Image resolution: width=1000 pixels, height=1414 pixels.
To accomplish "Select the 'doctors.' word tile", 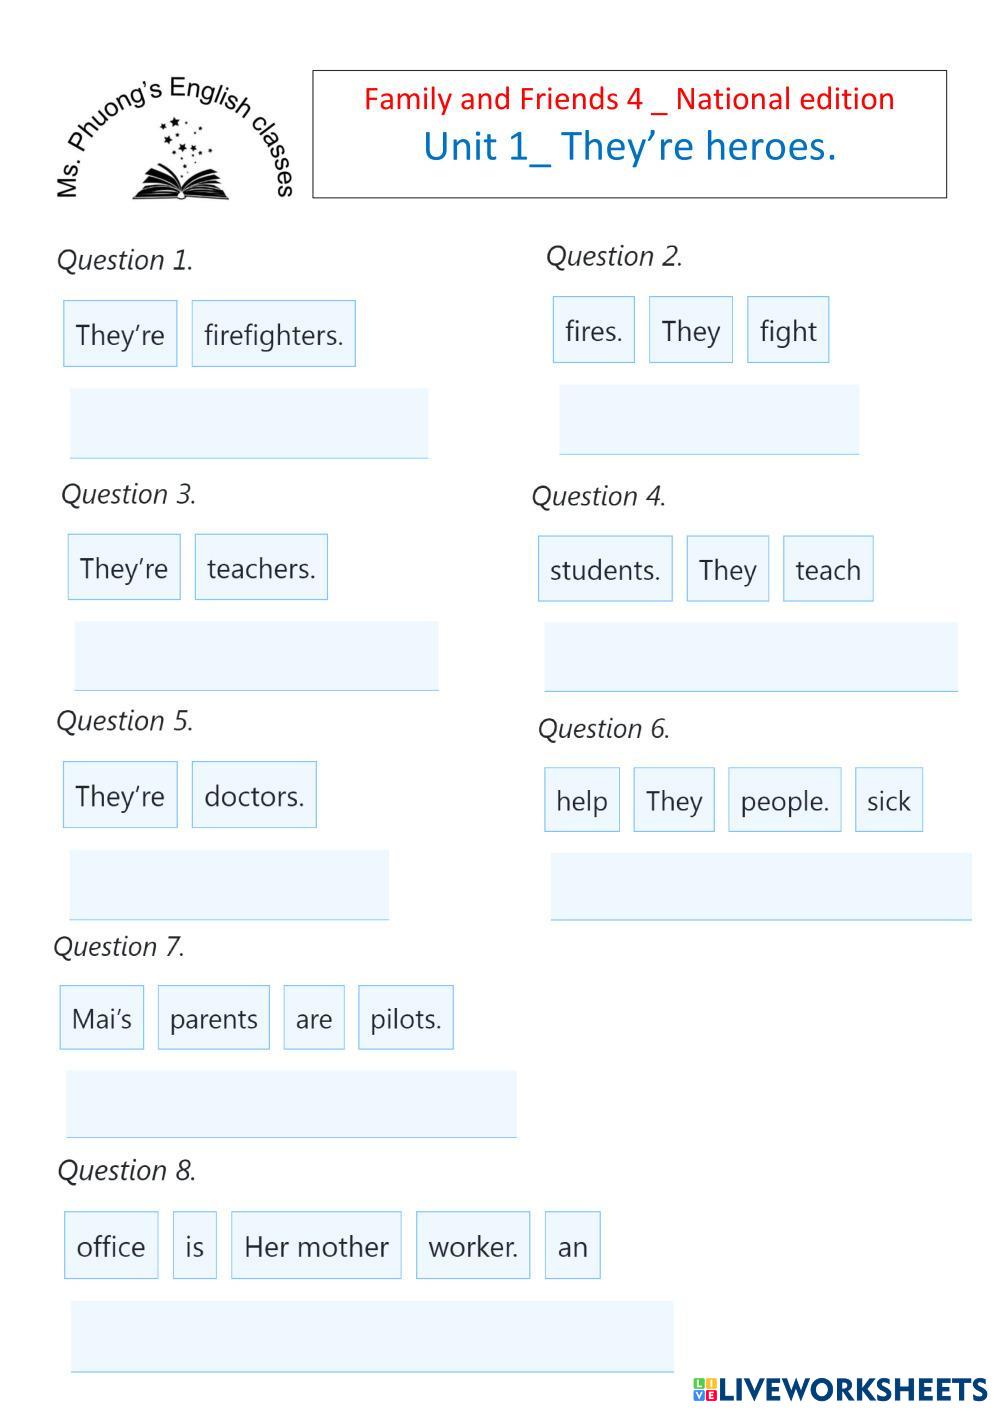I will [x=254, y=795].
